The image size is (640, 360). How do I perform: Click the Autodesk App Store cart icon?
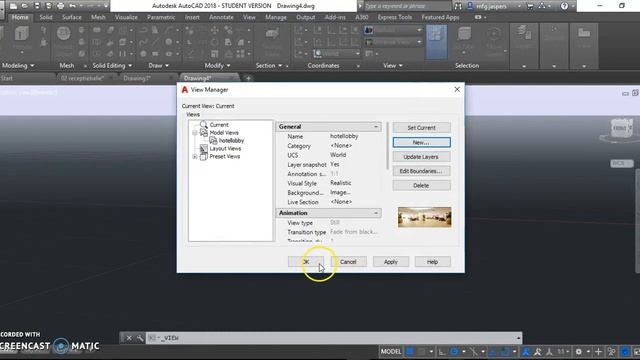(x=530, y=6)
